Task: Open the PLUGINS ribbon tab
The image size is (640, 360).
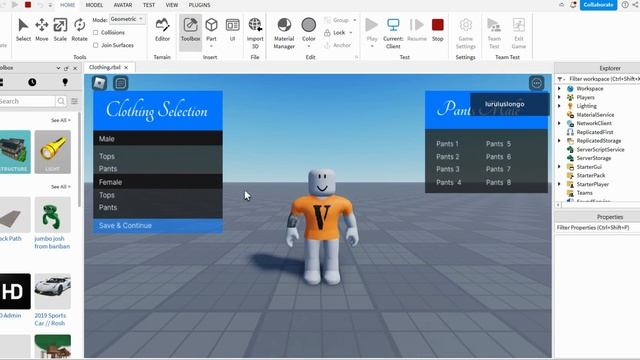Action: 199,5
